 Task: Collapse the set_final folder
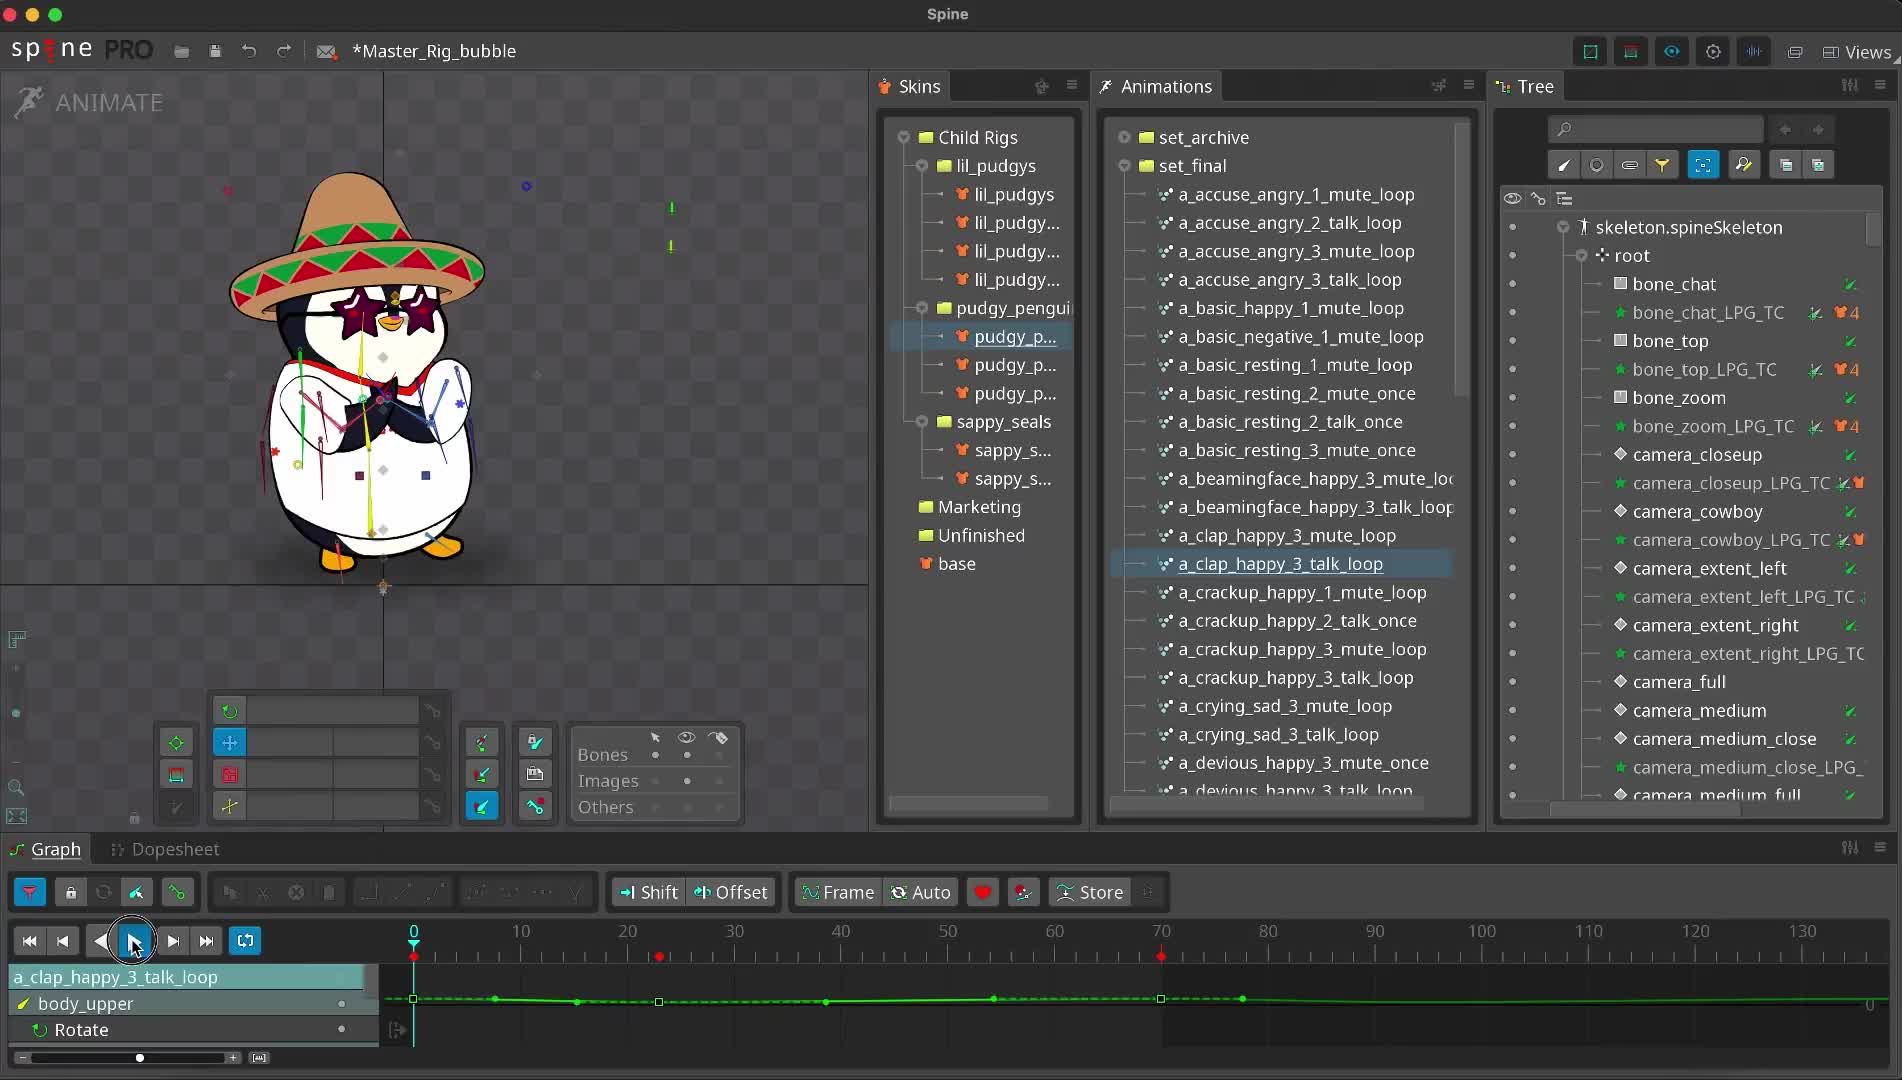1124,166
